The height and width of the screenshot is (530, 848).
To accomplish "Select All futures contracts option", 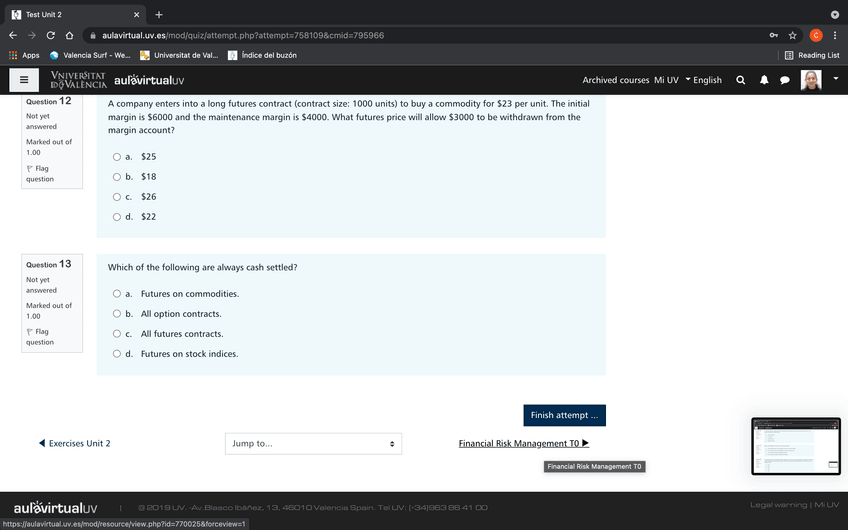I will pos(117,334).
